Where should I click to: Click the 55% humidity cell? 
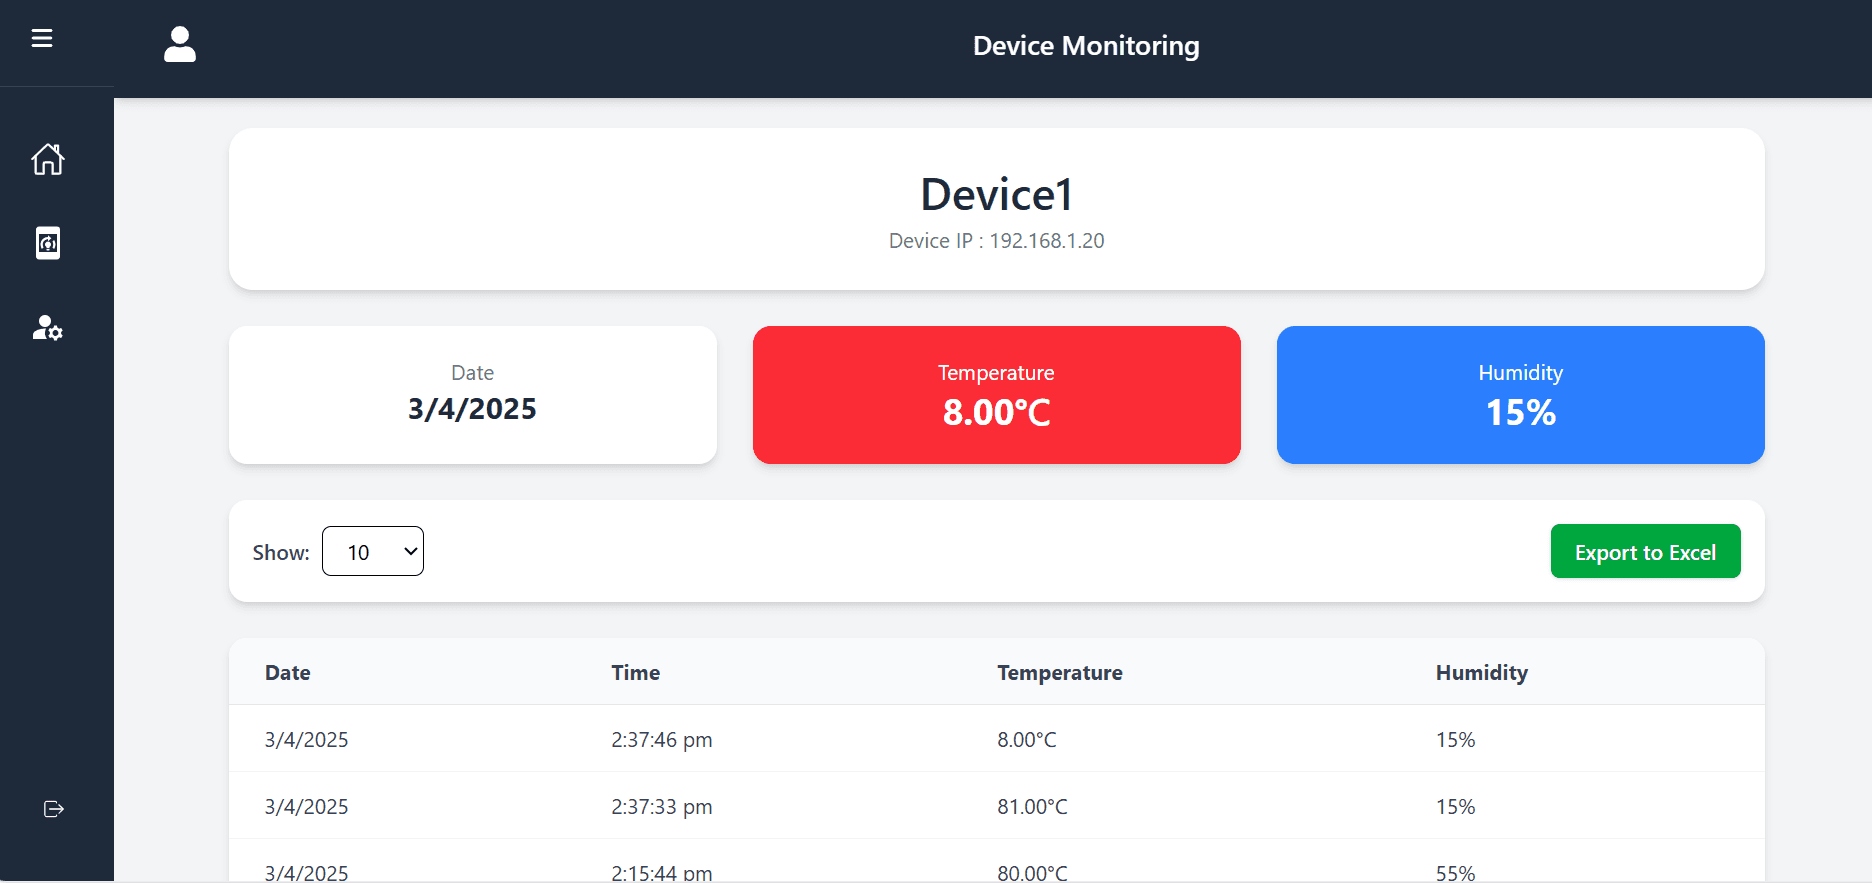[x=1456, y=872]
